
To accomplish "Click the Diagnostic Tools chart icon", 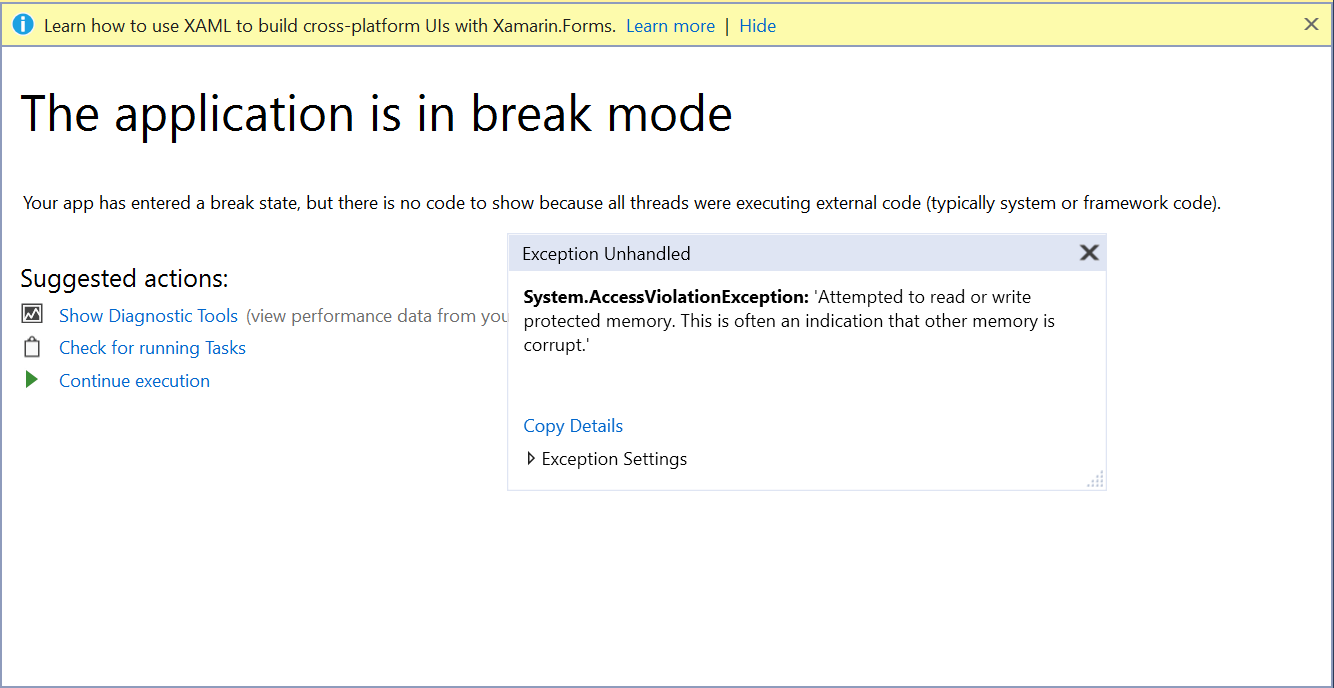I will [33, 313].
